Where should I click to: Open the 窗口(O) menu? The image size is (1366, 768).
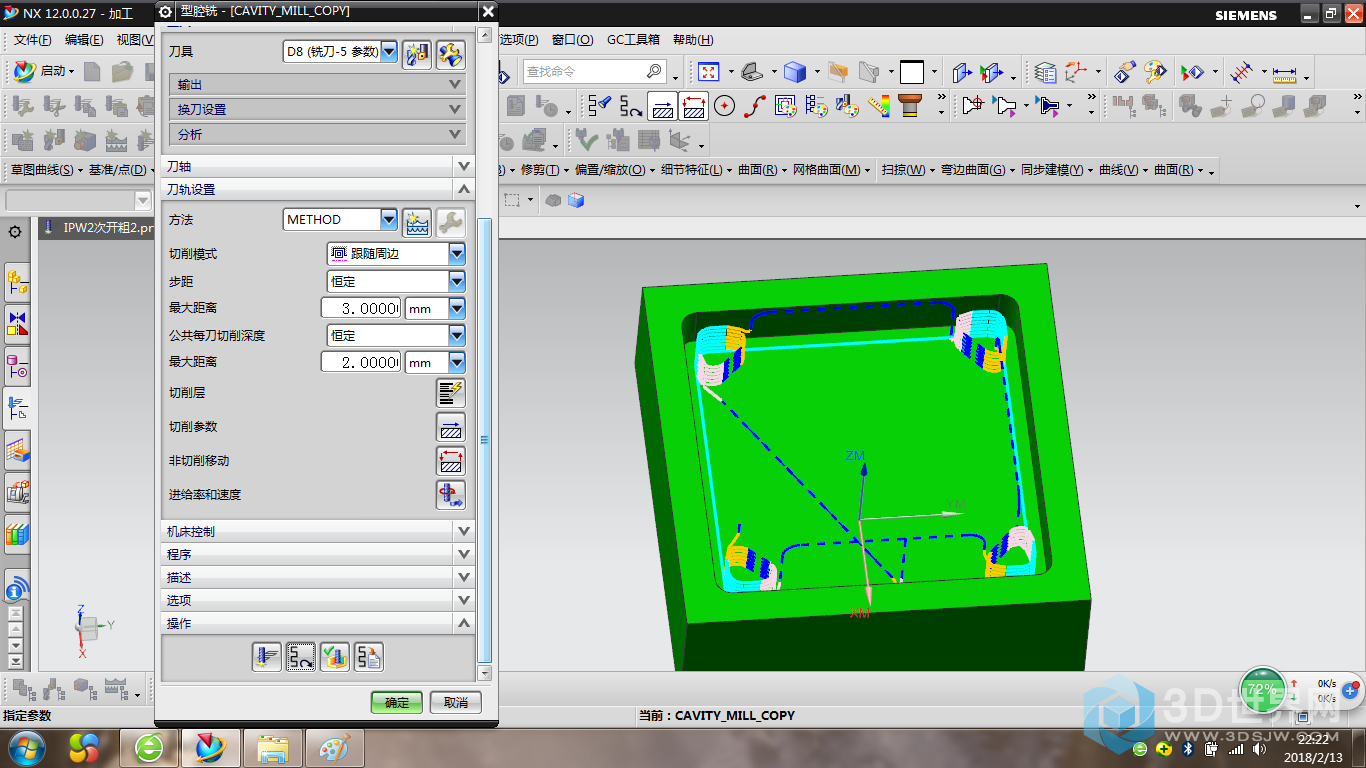coord(572,40)
